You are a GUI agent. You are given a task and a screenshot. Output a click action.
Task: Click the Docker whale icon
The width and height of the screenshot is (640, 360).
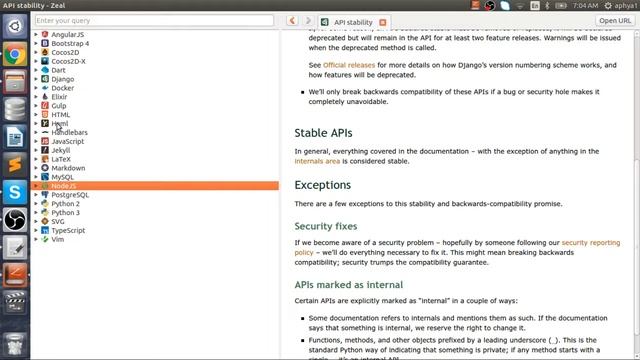(x=45, y=88)
